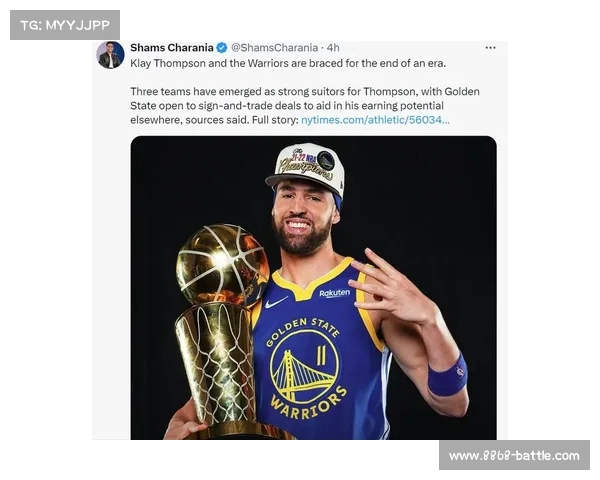Click the TG: MYYJJPP watermark label

tap(64, 25)
